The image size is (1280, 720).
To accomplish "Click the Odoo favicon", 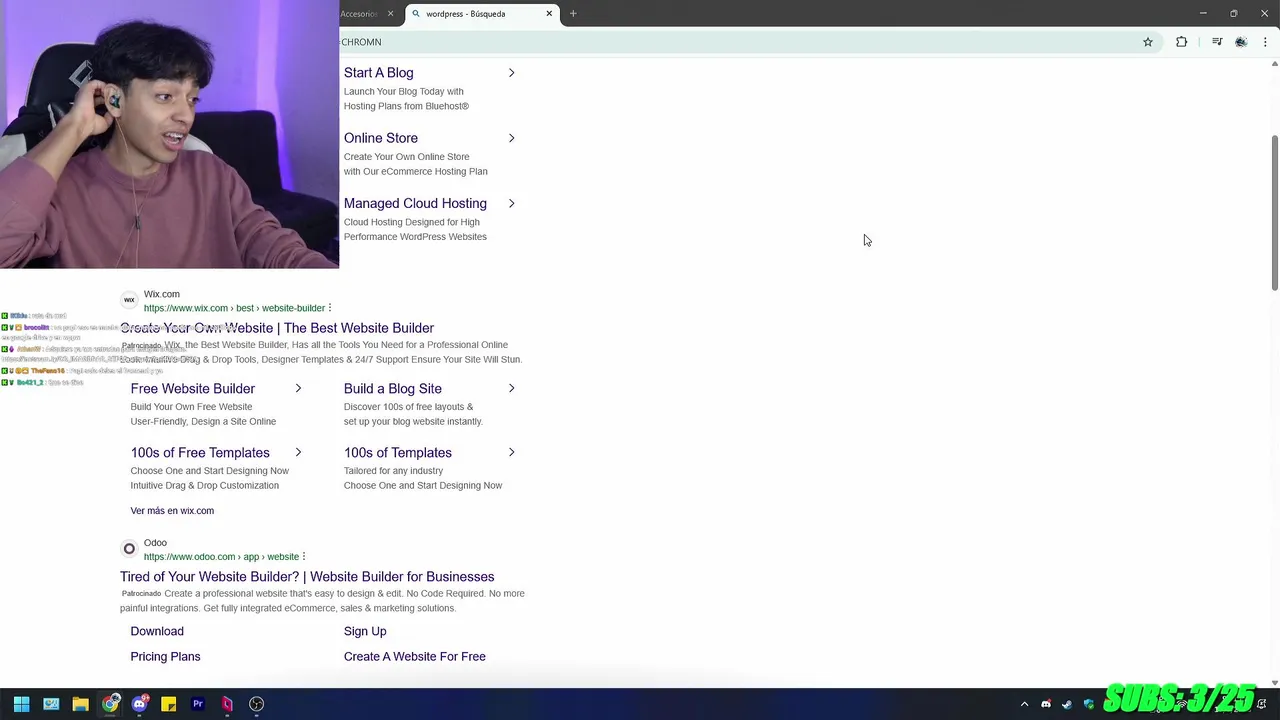I will [x=129, y=549].
